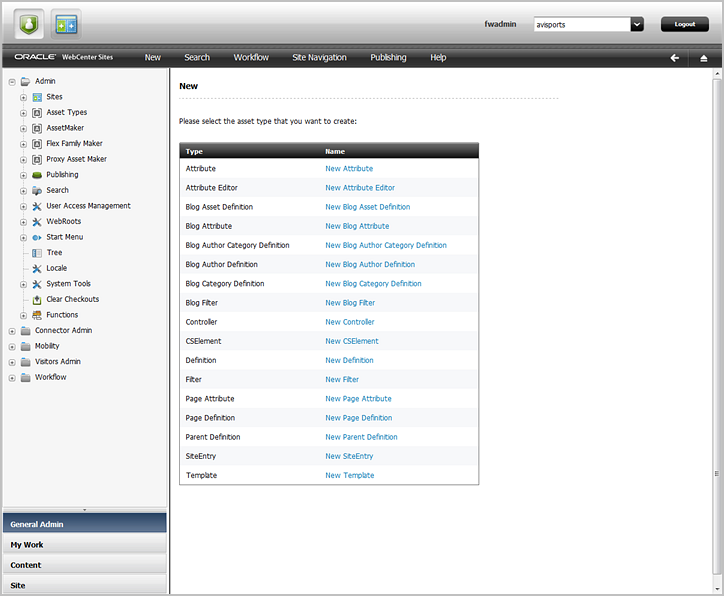Viewport: 724px width, 596px height.
Task: Expand the System Tools tree node
Action: point(24,285)
